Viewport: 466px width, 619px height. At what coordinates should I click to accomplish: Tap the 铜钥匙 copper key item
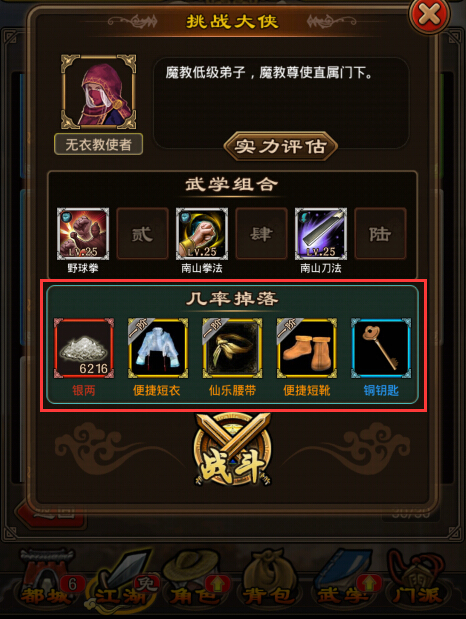[x=381, y=348]
